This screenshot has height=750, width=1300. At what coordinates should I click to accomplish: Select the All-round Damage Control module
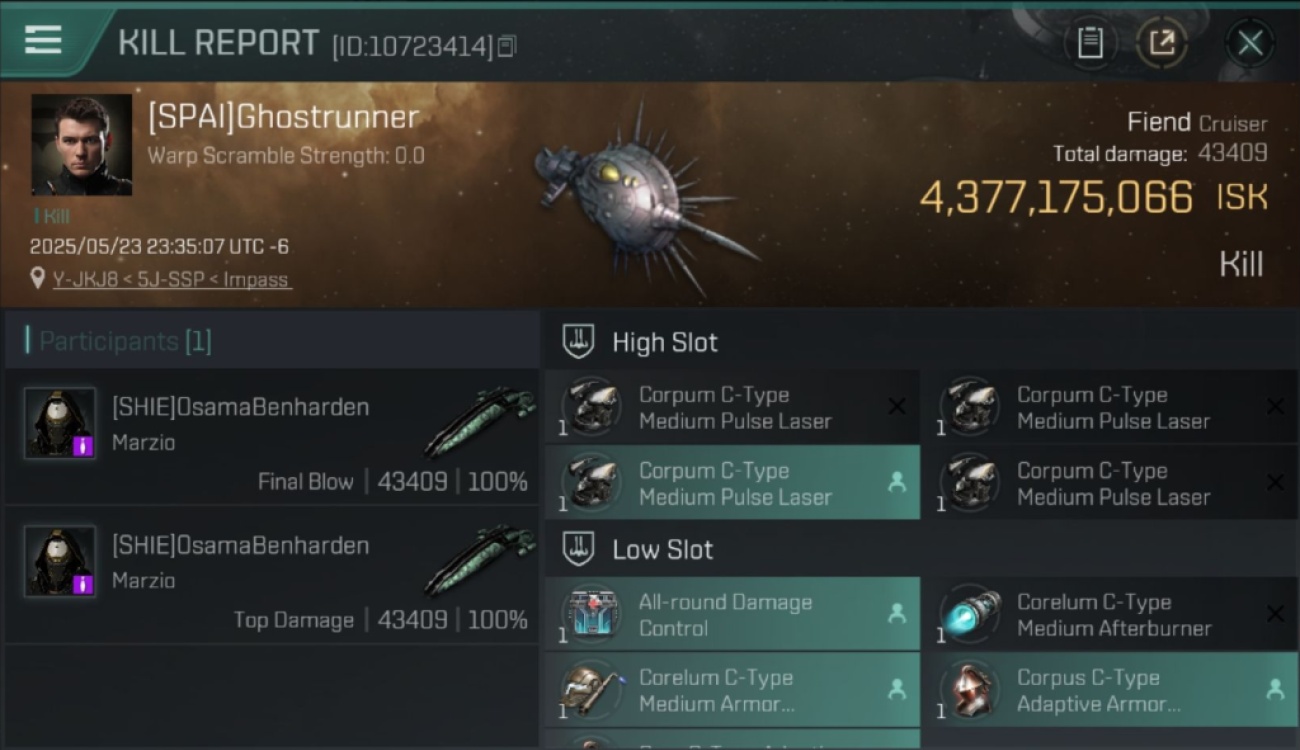(732, 615)
